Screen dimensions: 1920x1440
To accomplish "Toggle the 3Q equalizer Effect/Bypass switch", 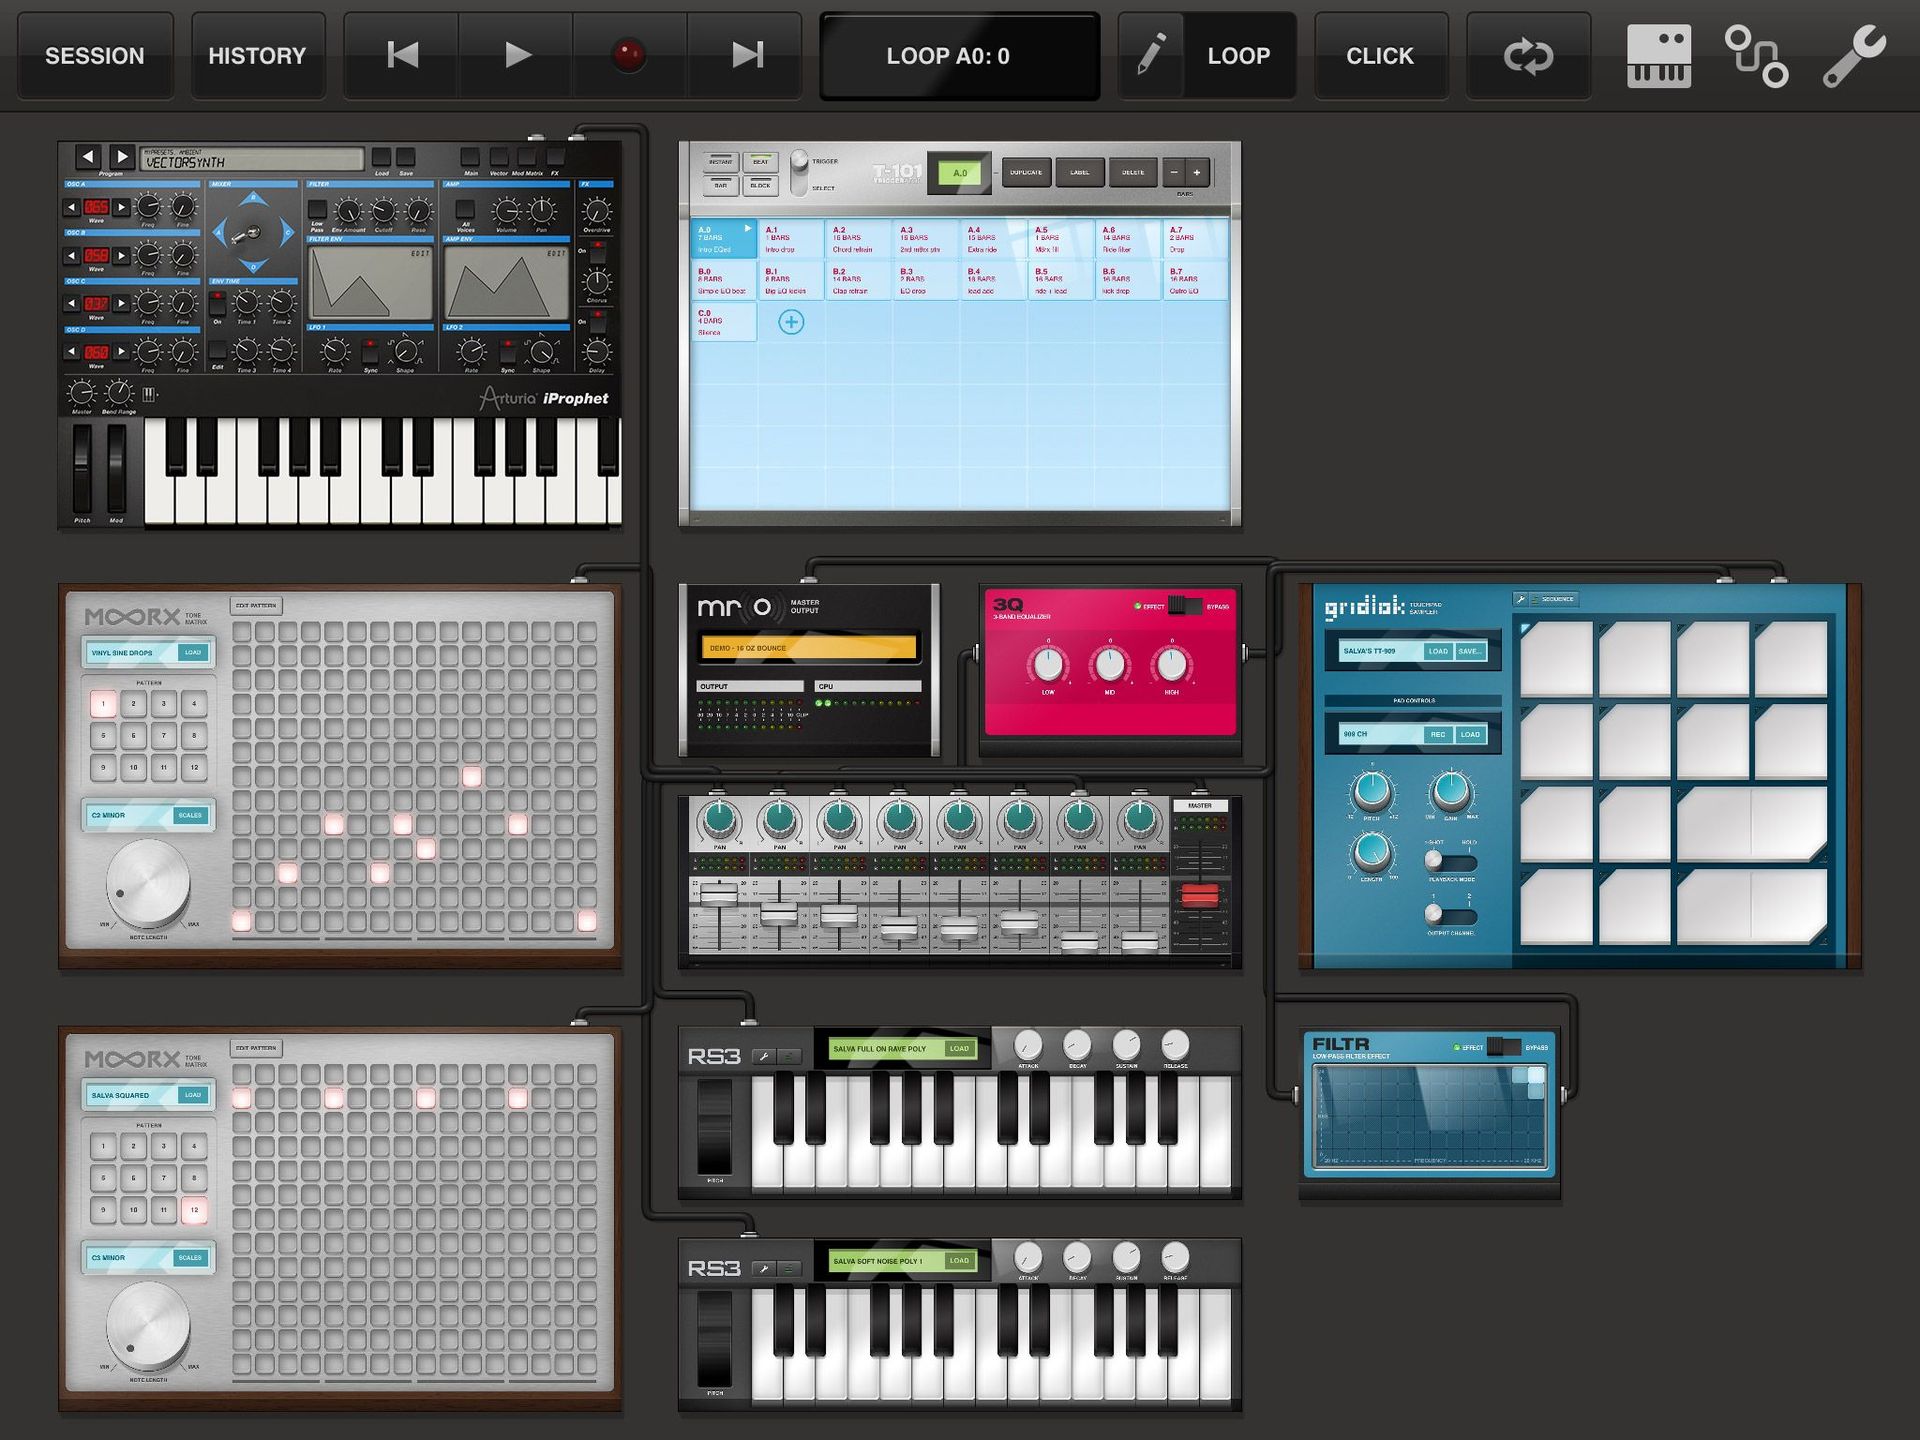I will pos(1186,606).
